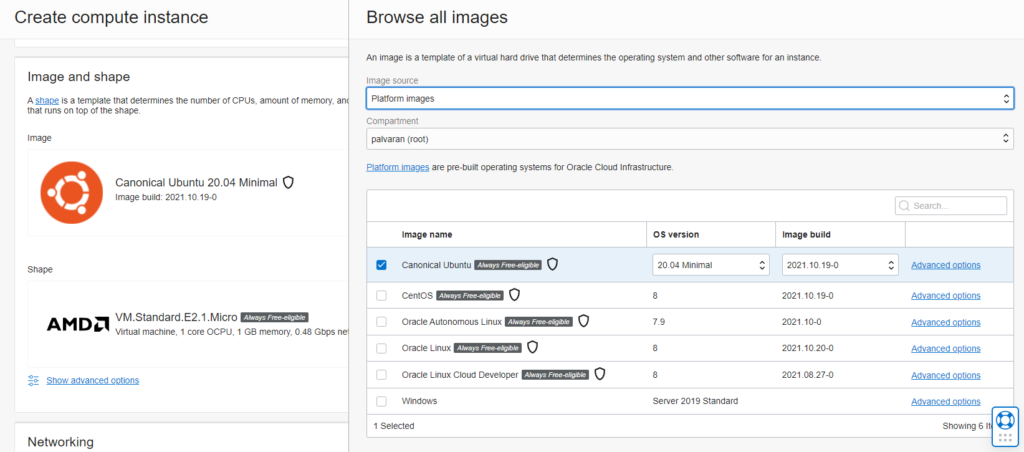Click Image build: 2021.10.19-0 text under Ubuntu
Viewport: 1024px width, 452px height.
pos(166,197)
